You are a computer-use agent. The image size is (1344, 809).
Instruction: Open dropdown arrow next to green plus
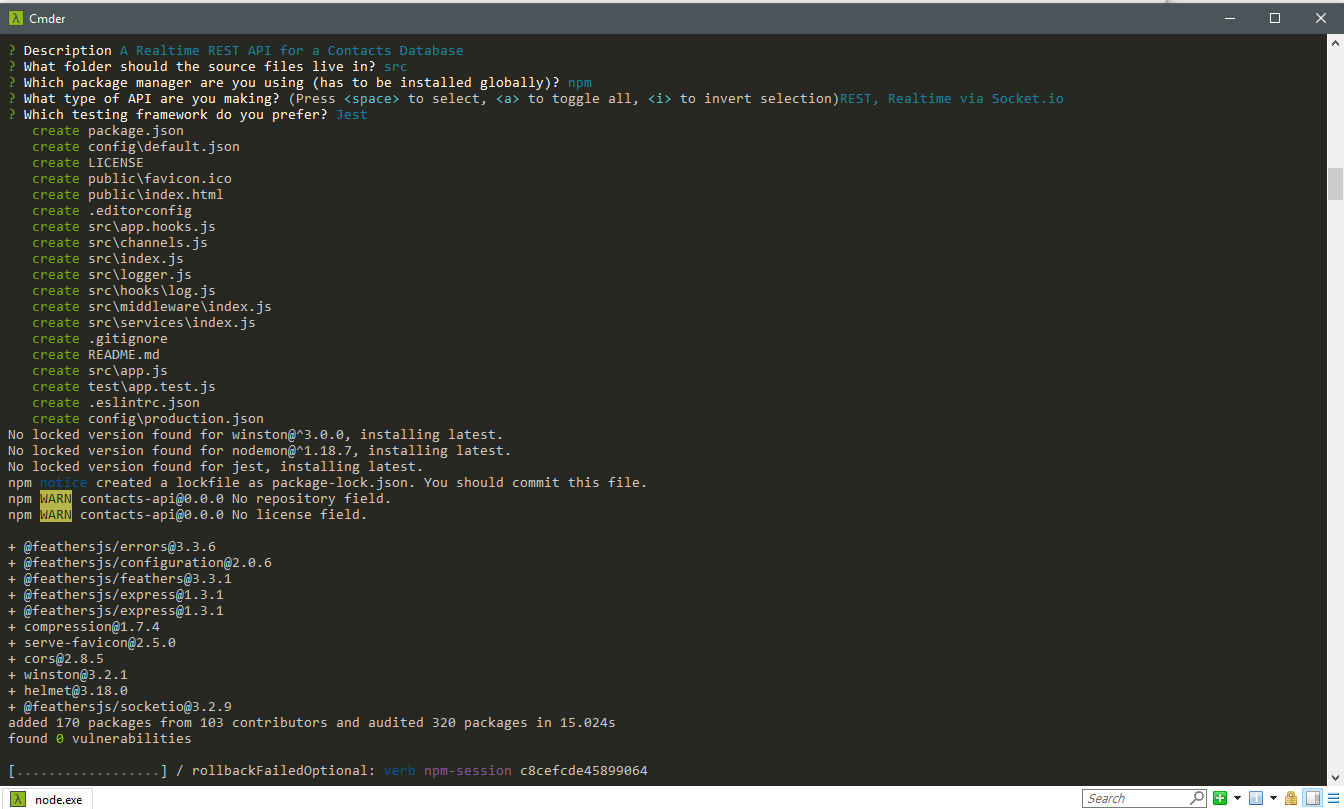tap(1237, 798)
